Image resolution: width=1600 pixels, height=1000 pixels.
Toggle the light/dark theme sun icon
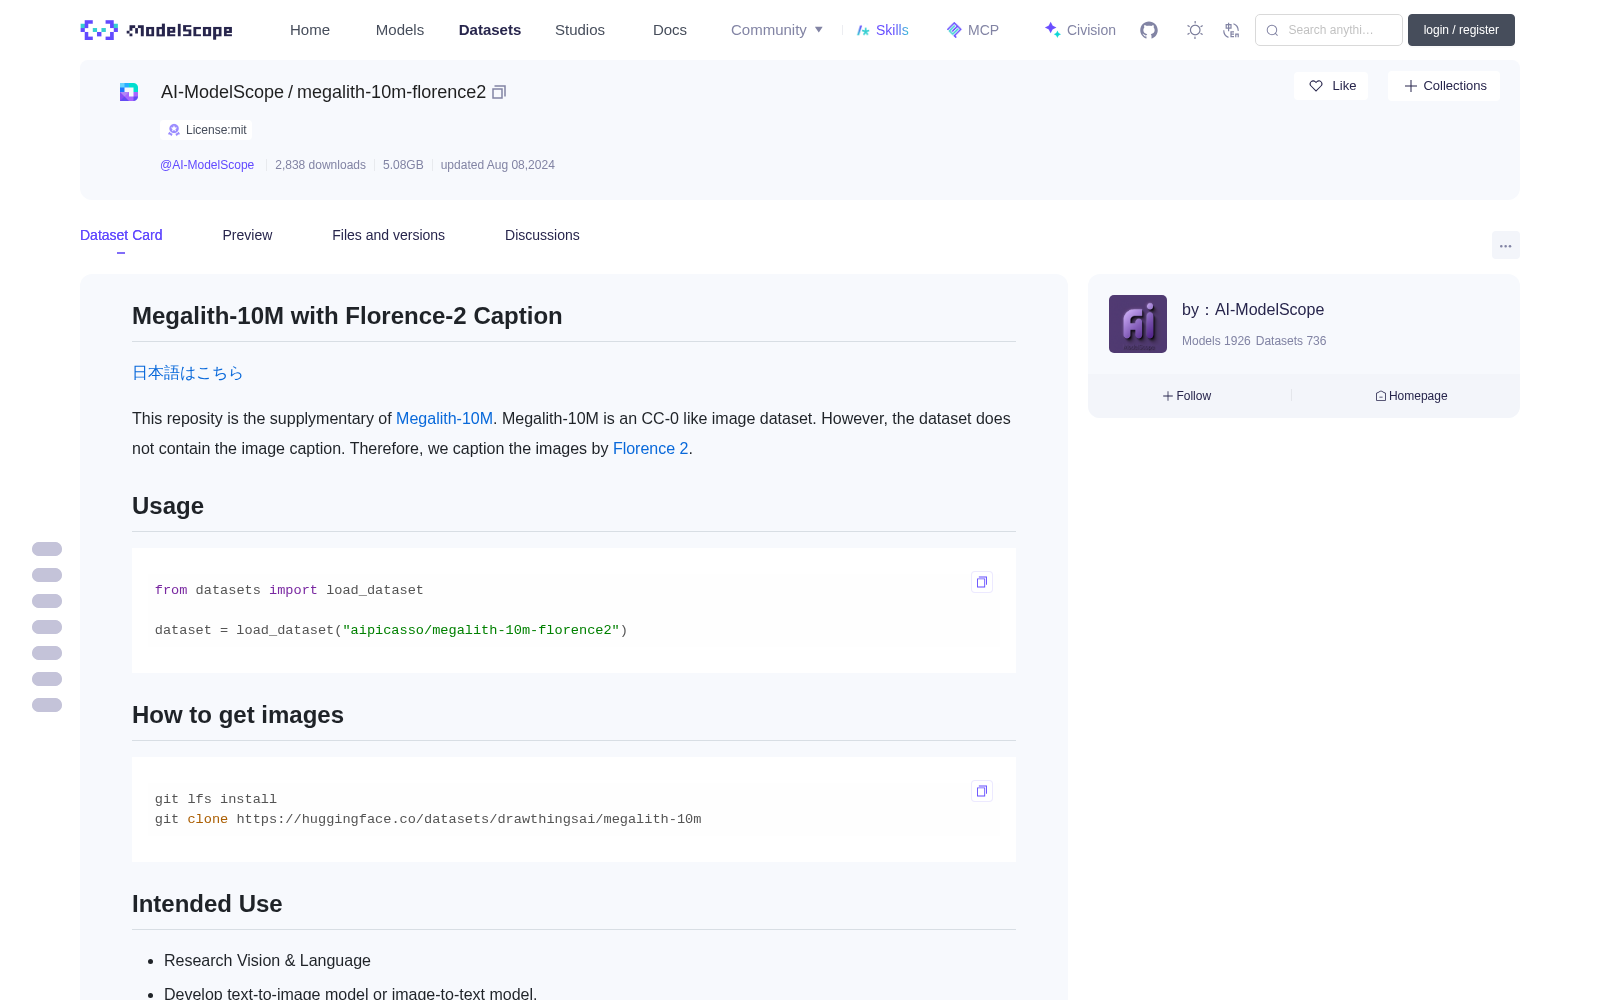pos(1195,30)
